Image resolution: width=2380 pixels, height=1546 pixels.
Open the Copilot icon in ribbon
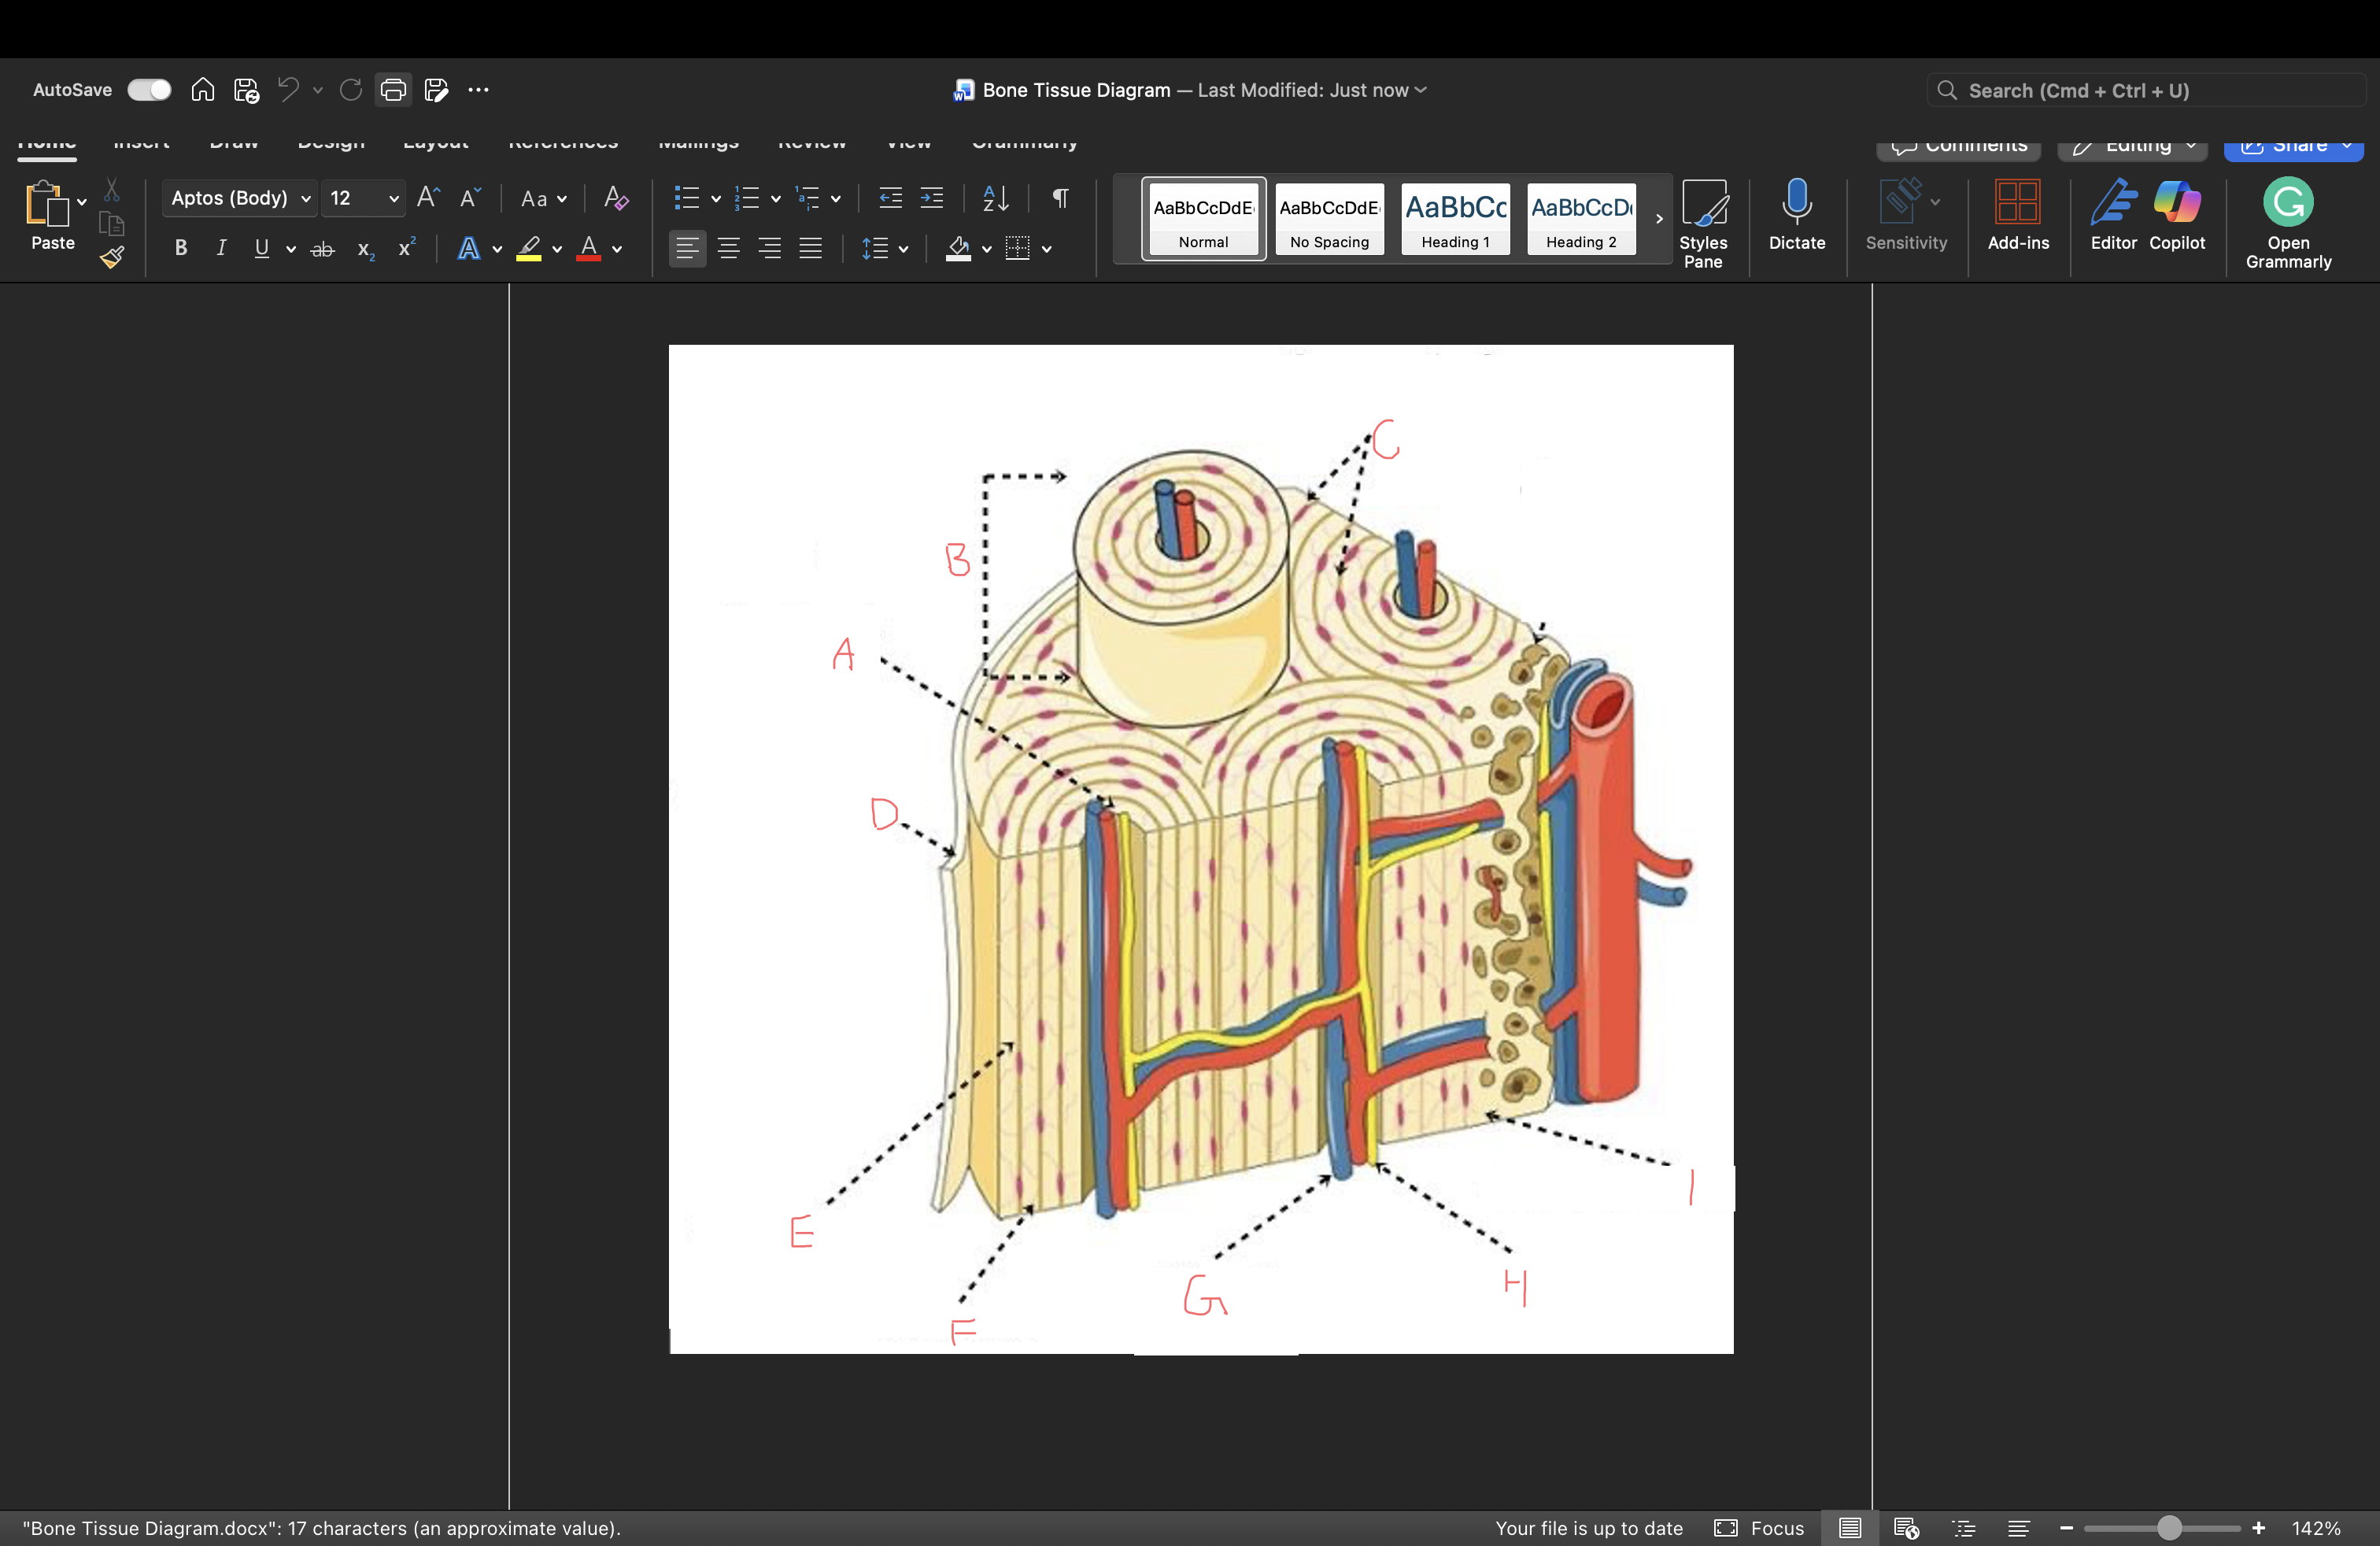(2176, 203)
